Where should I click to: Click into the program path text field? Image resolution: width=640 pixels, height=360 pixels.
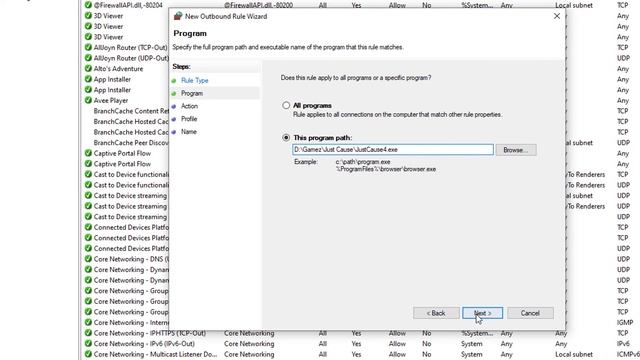click(393, 150)
